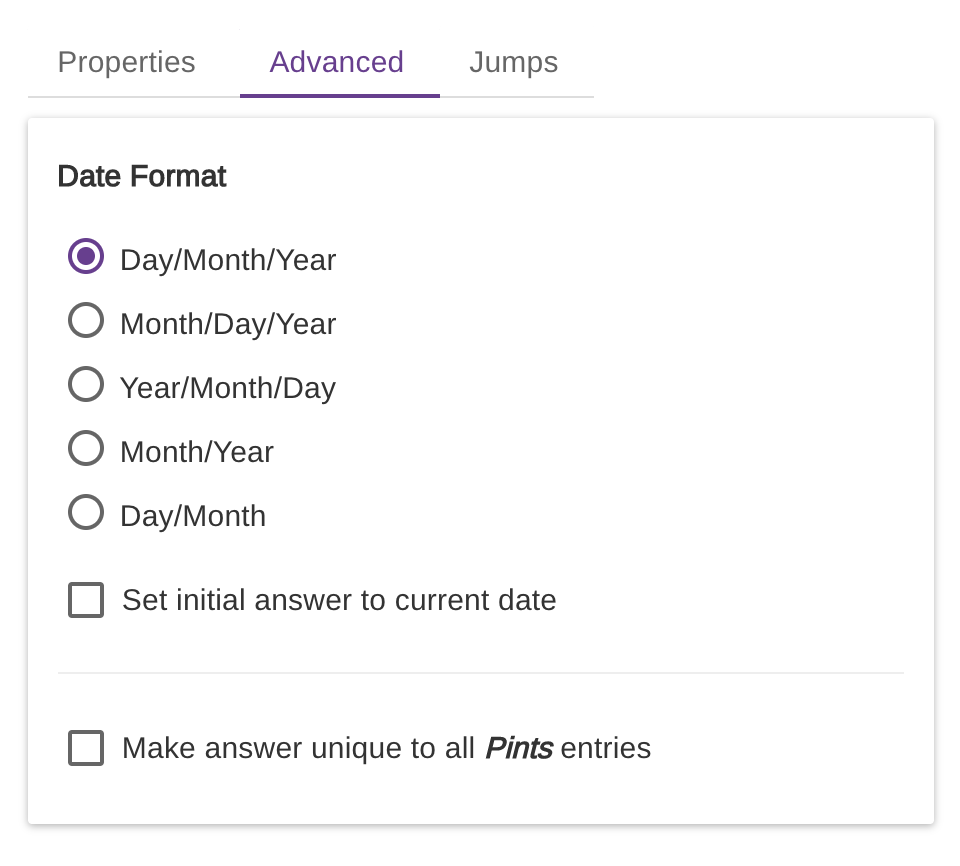Enable the initial answer current date checkbox

coord(86,600)
